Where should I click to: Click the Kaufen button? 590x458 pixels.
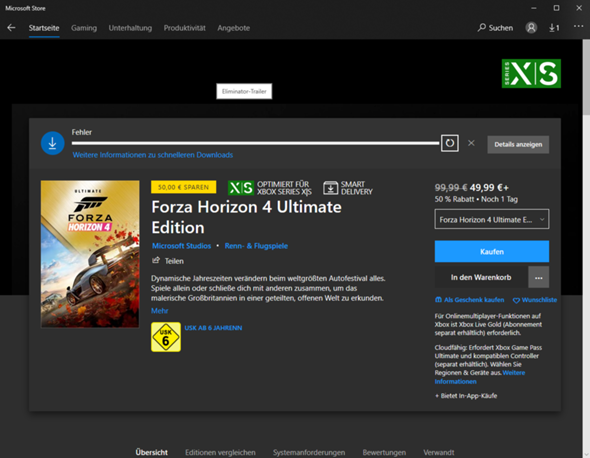[x=492, y=251]
